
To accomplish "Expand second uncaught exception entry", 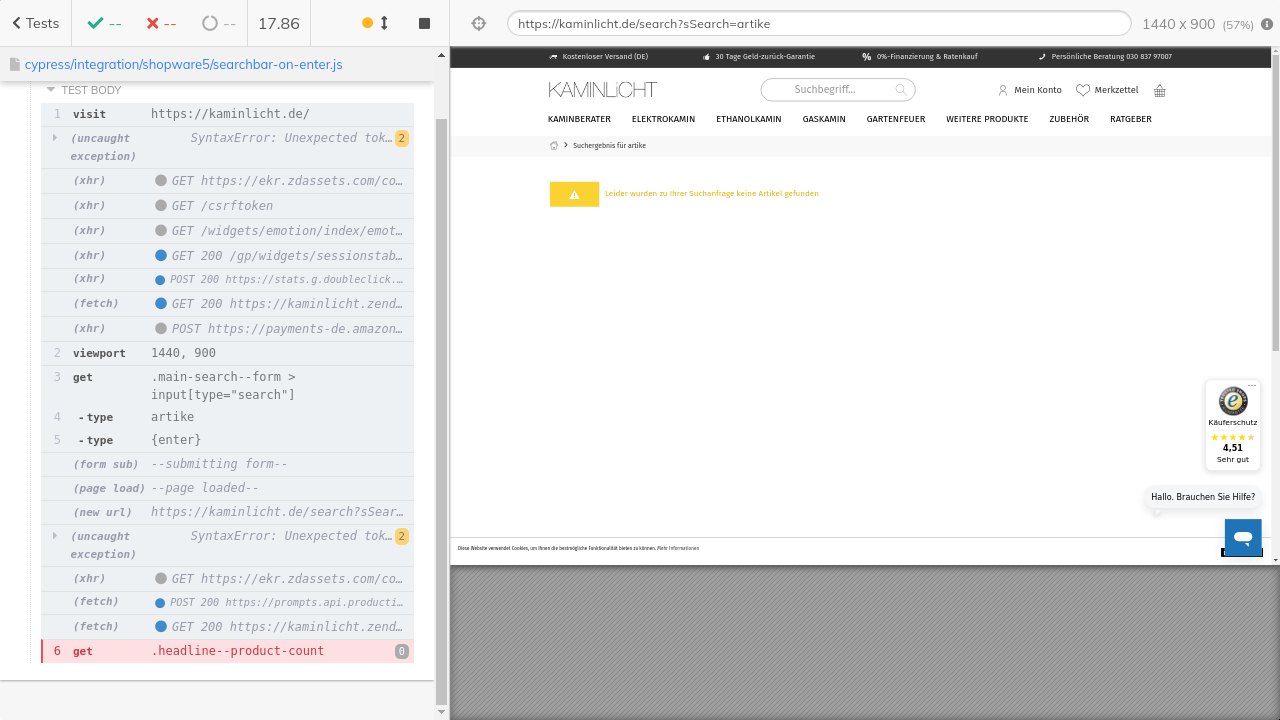I will pyautogui.click(x=55, y=536).
